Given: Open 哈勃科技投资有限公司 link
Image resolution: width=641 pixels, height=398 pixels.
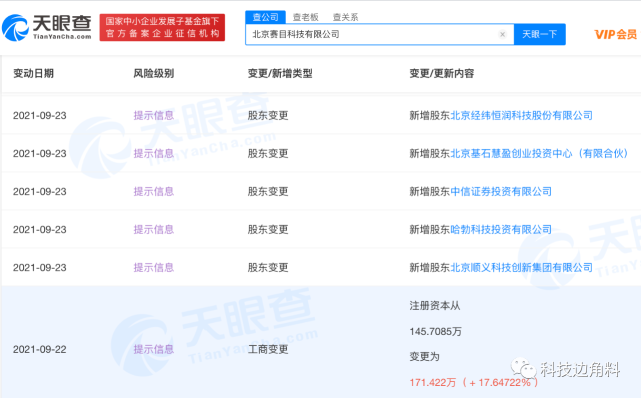Looking at the screenshot, I should [501, 230].
